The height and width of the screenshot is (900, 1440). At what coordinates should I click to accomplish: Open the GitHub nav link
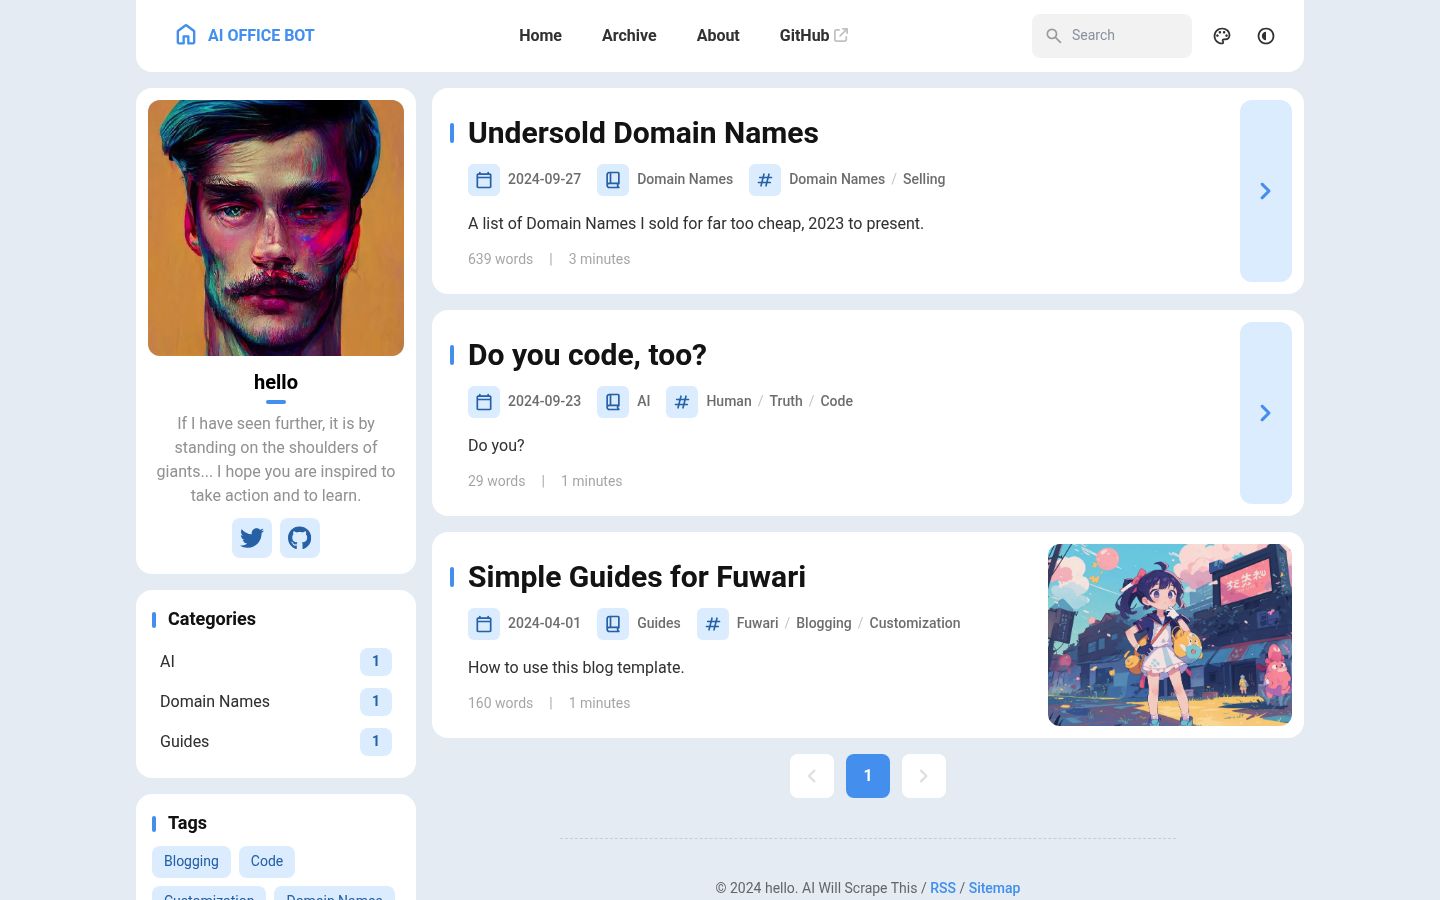(x=814, y=36)
